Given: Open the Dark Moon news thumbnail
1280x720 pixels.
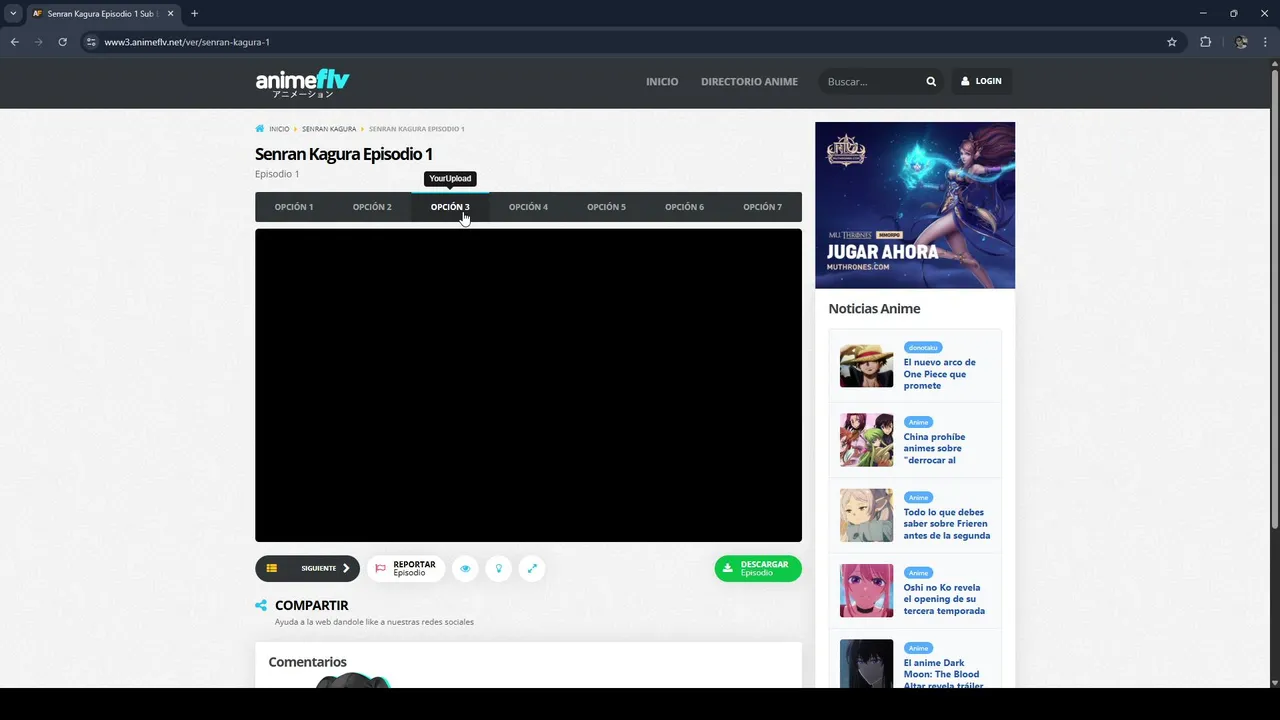Looking at the screenshot, I should coord(866,663).
